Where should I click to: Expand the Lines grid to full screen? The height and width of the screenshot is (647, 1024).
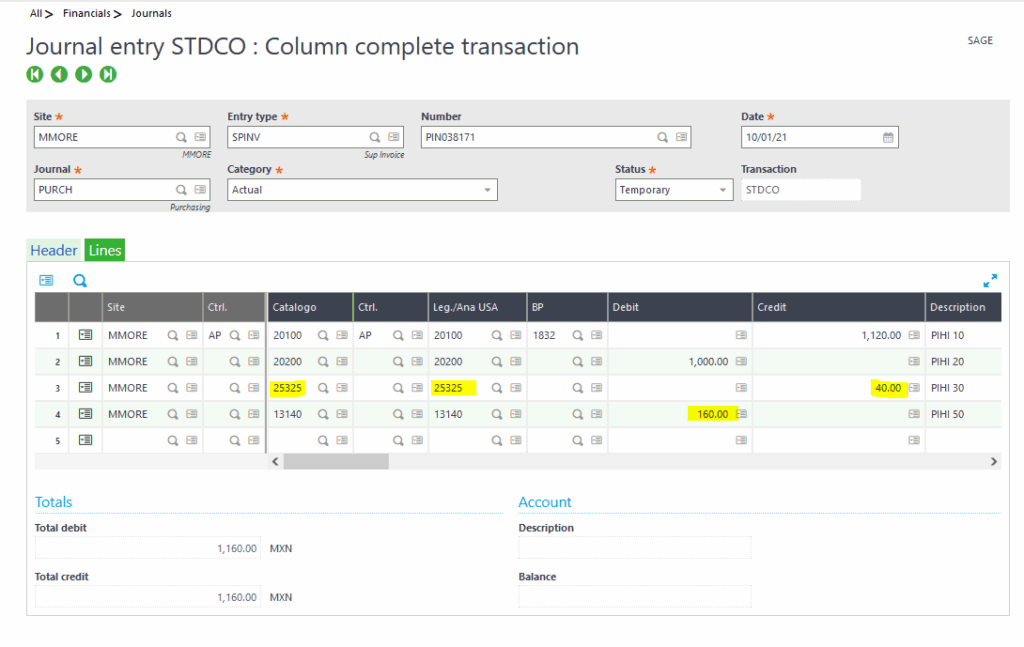pyautogui.click(x=990, y=281)
